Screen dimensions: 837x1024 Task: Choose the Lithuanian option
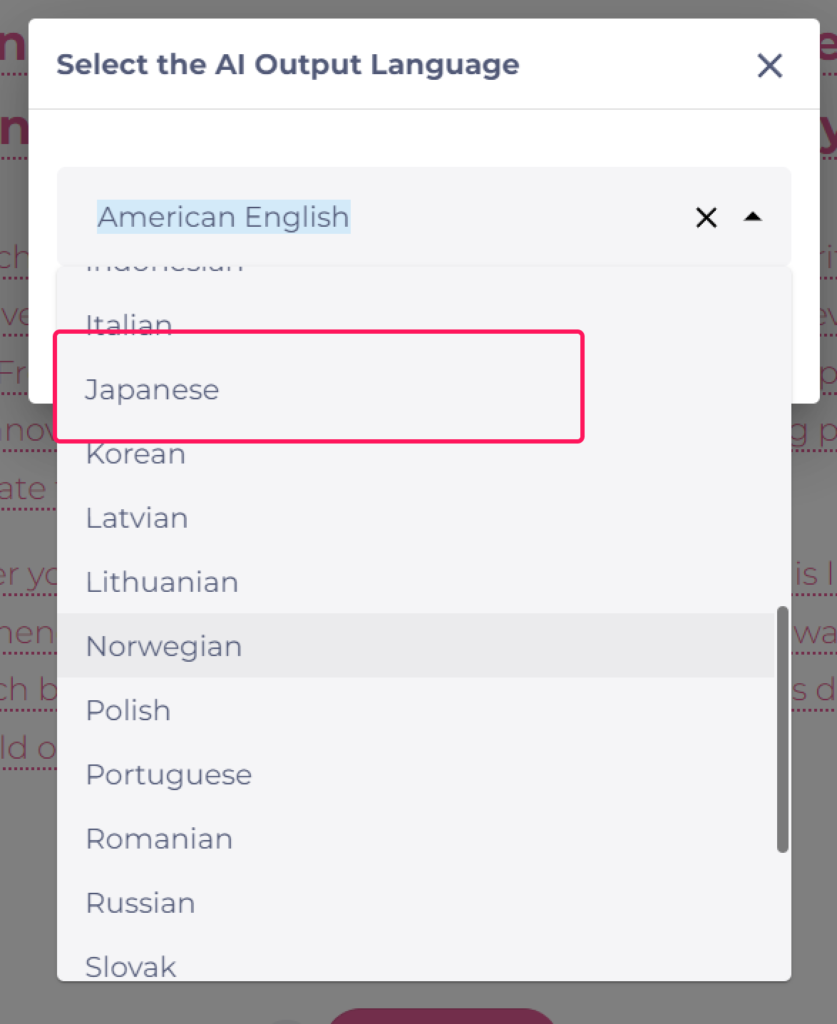click(162, 582)
